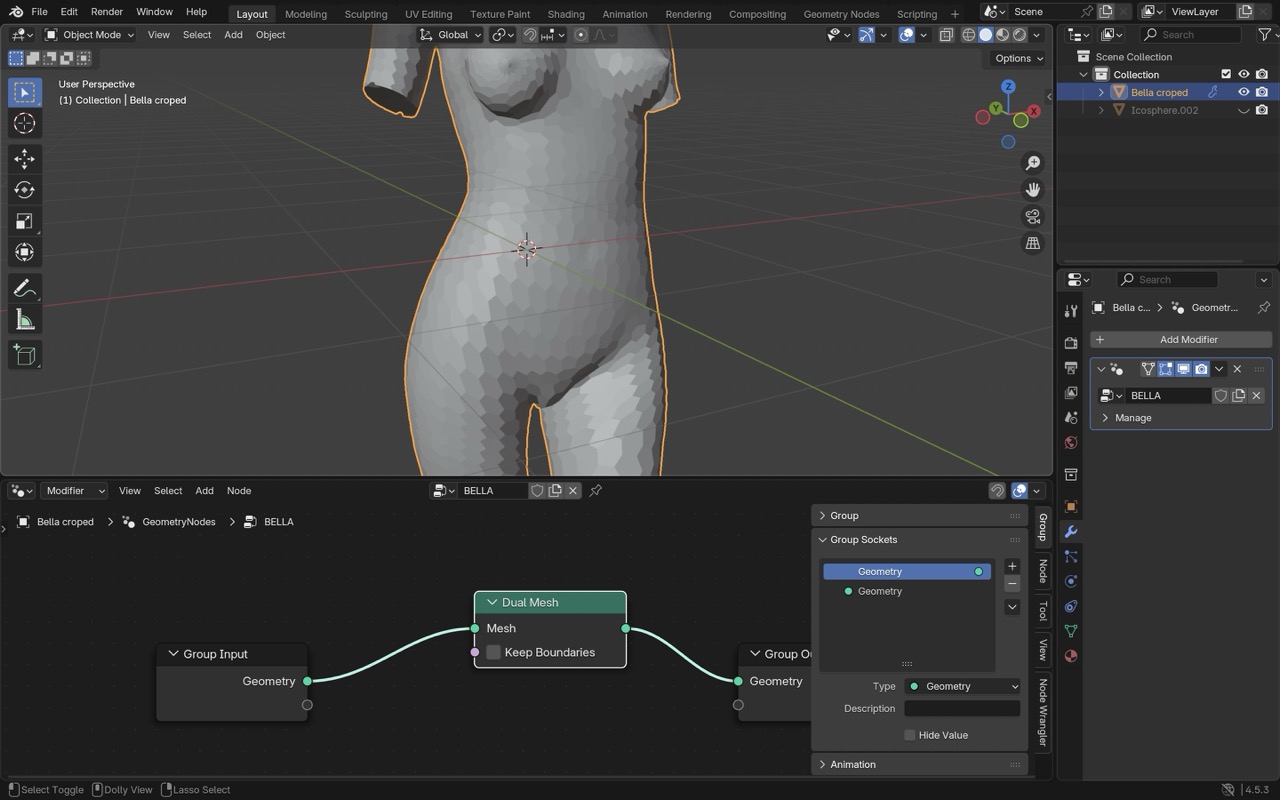Select the Move tool in the viewport toolbar
1280x800 pixels.
tap(25, 159)
